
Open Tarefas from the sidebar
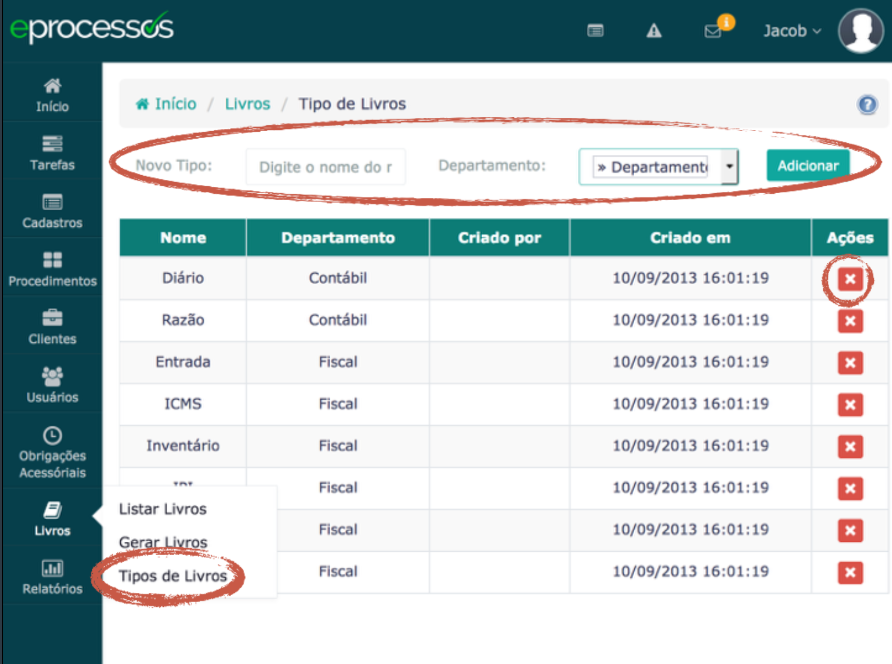point(52,145)
